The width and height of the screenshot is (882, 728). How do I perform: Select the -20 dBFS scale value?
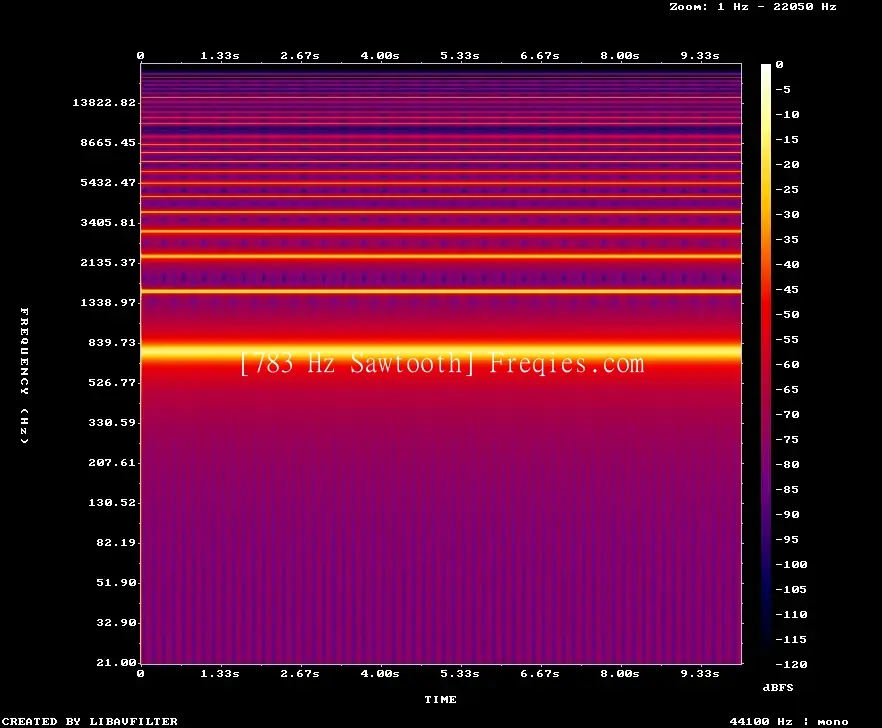click(x=787, y=164)
